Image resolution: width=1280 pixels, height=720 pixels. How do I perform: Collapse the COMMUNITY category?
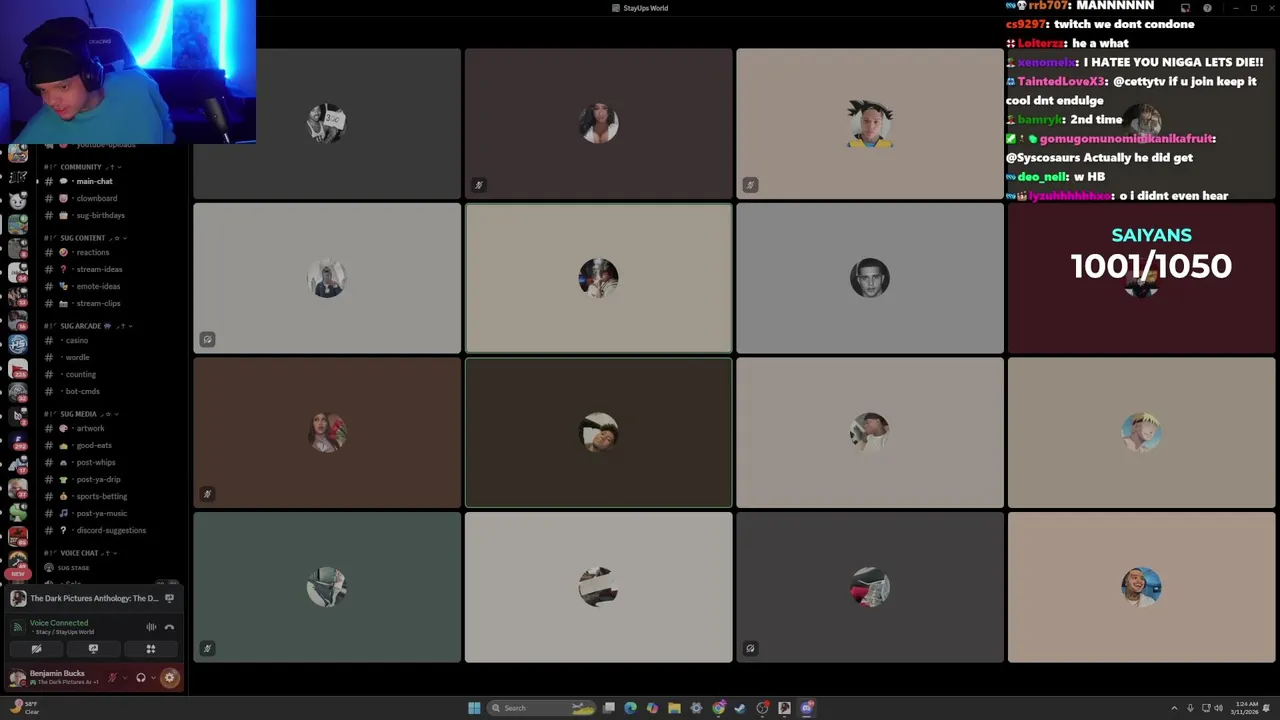click(84, 167)
